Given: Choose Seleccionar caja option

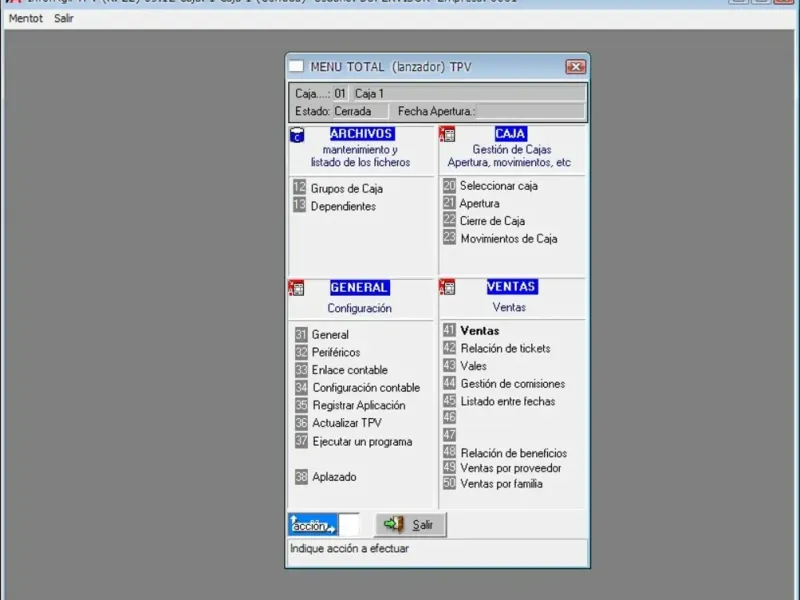Looking at the screenshot, I should pyautogui.click(x=498, y=186).
